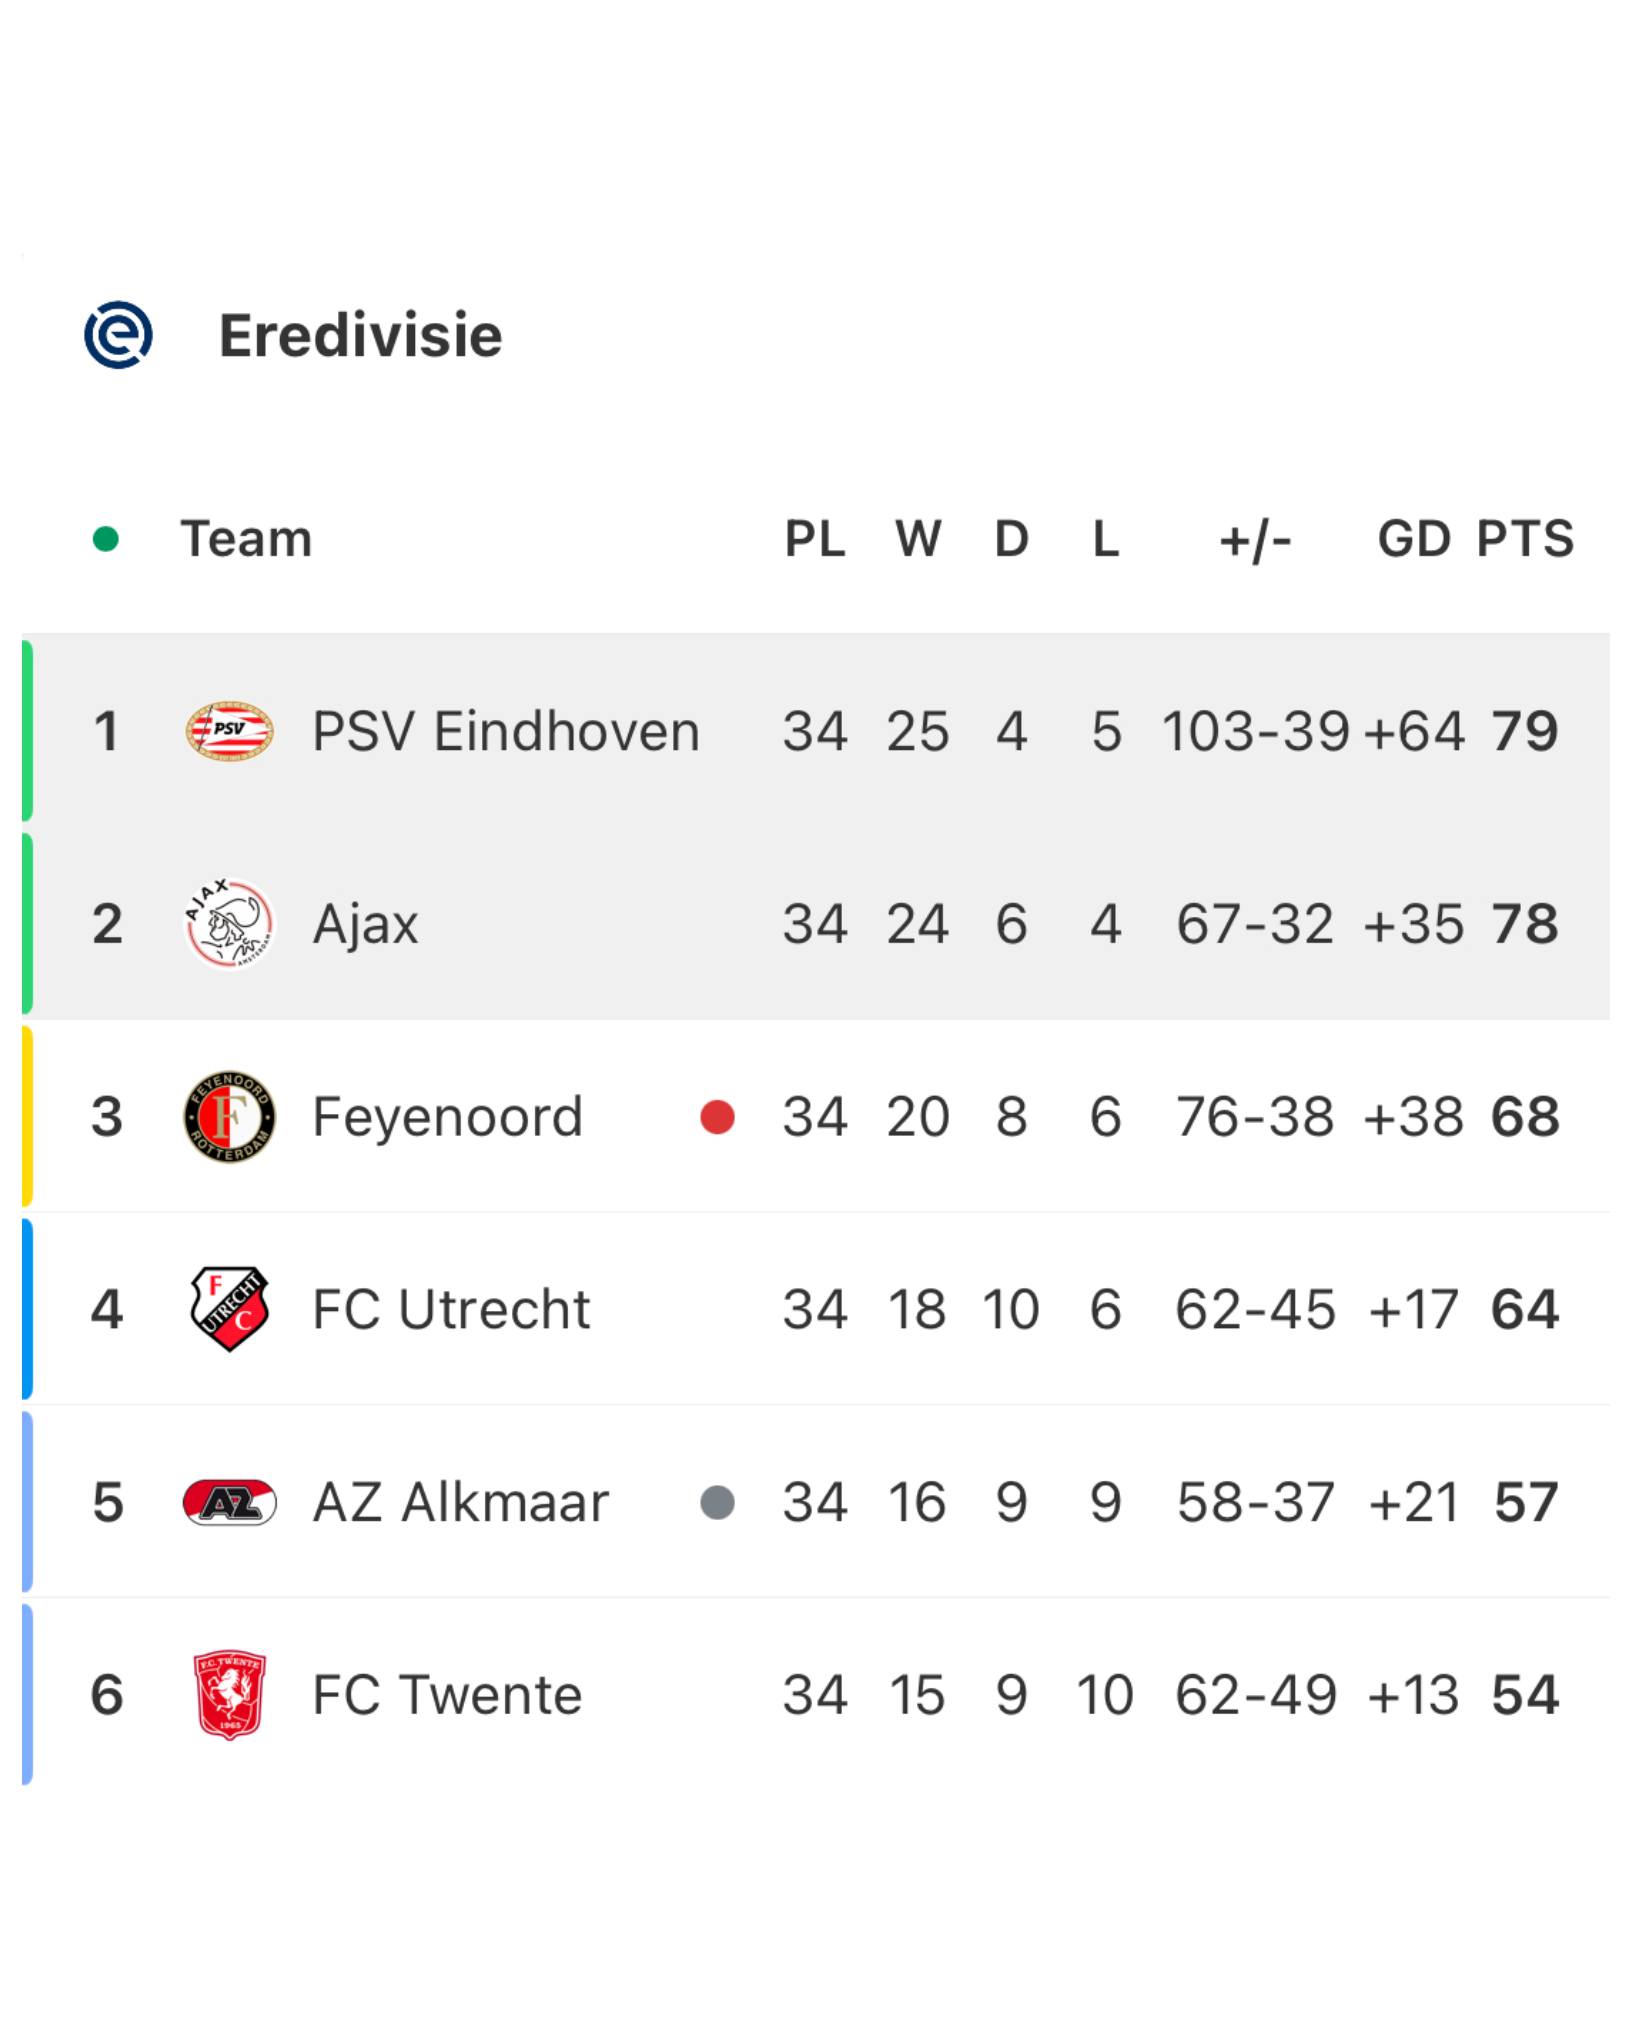Click Feyenoord's 76-38 goals record

pos(1254,1116)
